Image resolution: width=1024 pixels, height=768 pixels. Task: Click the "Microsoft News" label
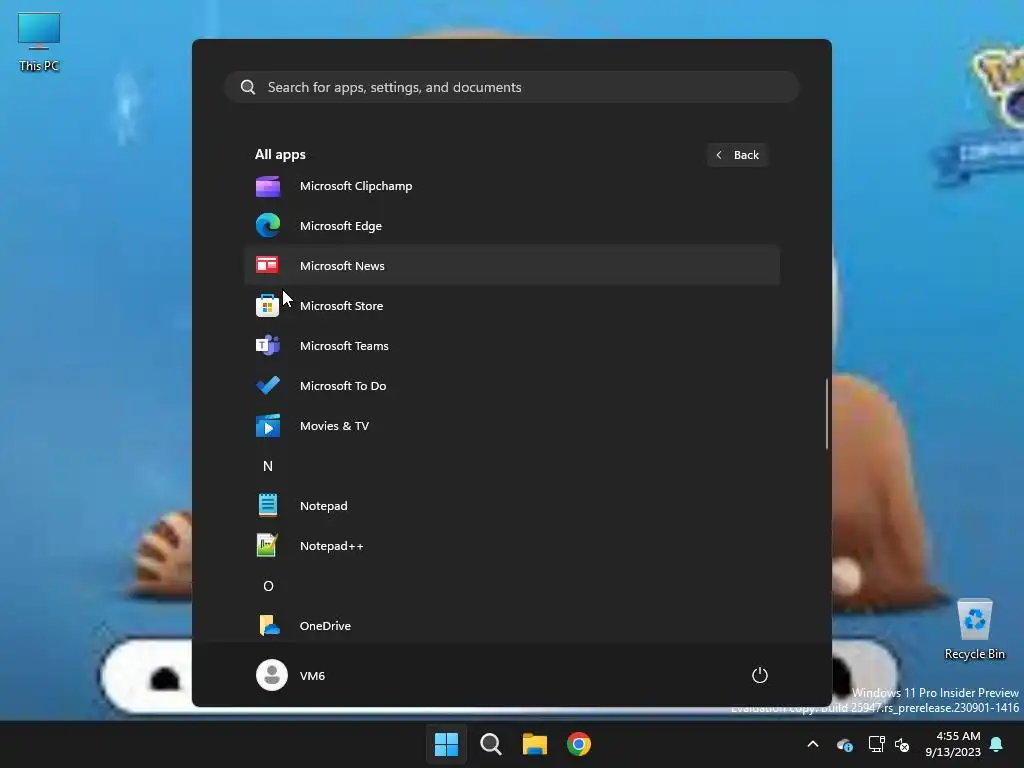click(342, 266)
